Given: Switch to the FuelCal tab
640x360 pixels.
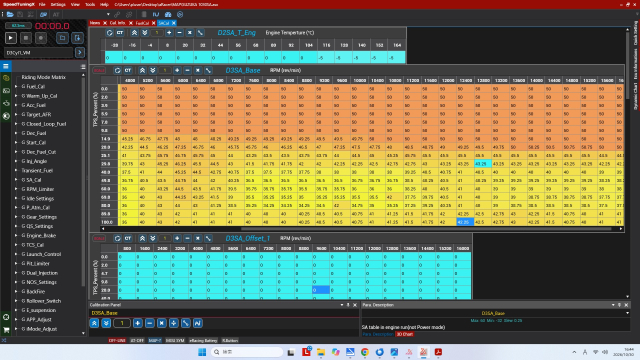Looking at the screenshot, I should coord(142,23).
